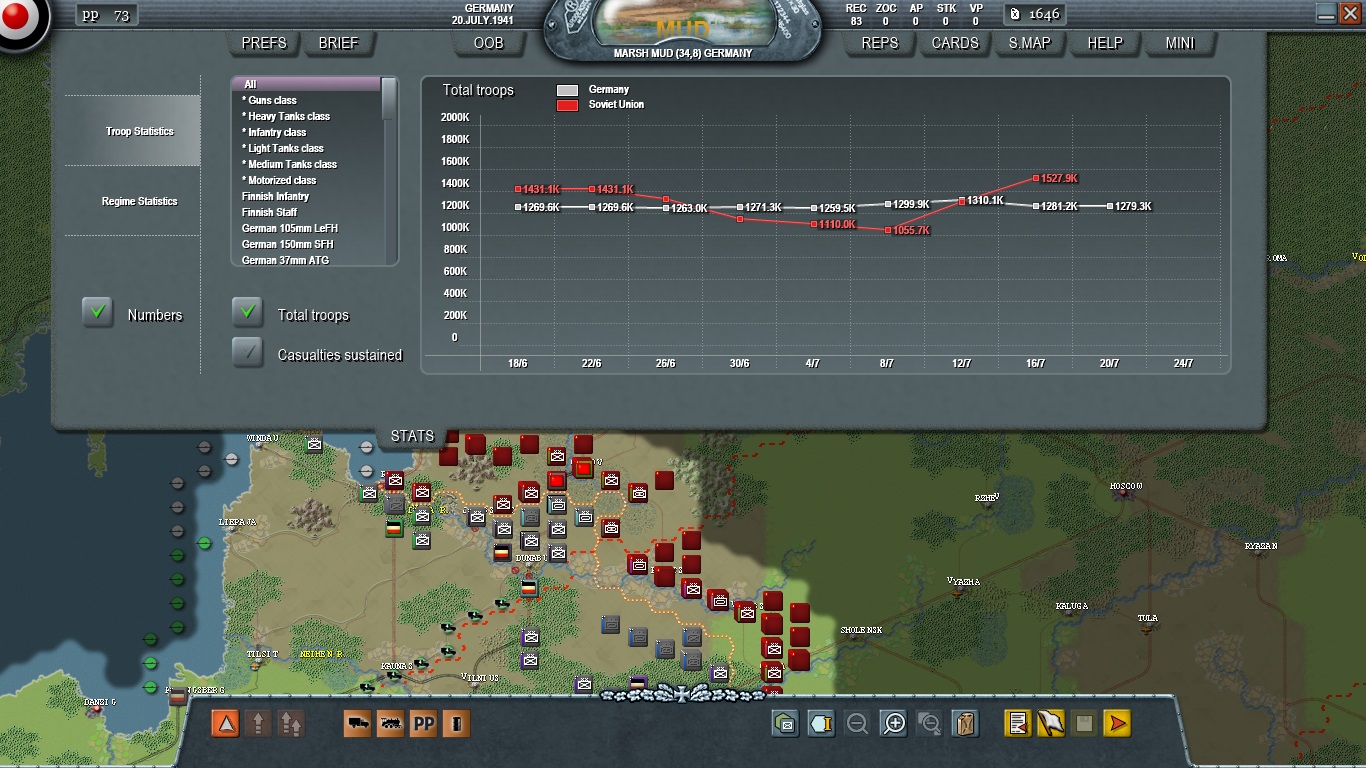The height and width of the screenshot is (768, 1366).
Task: Select the truck transport icon
Action: [358, 723]
